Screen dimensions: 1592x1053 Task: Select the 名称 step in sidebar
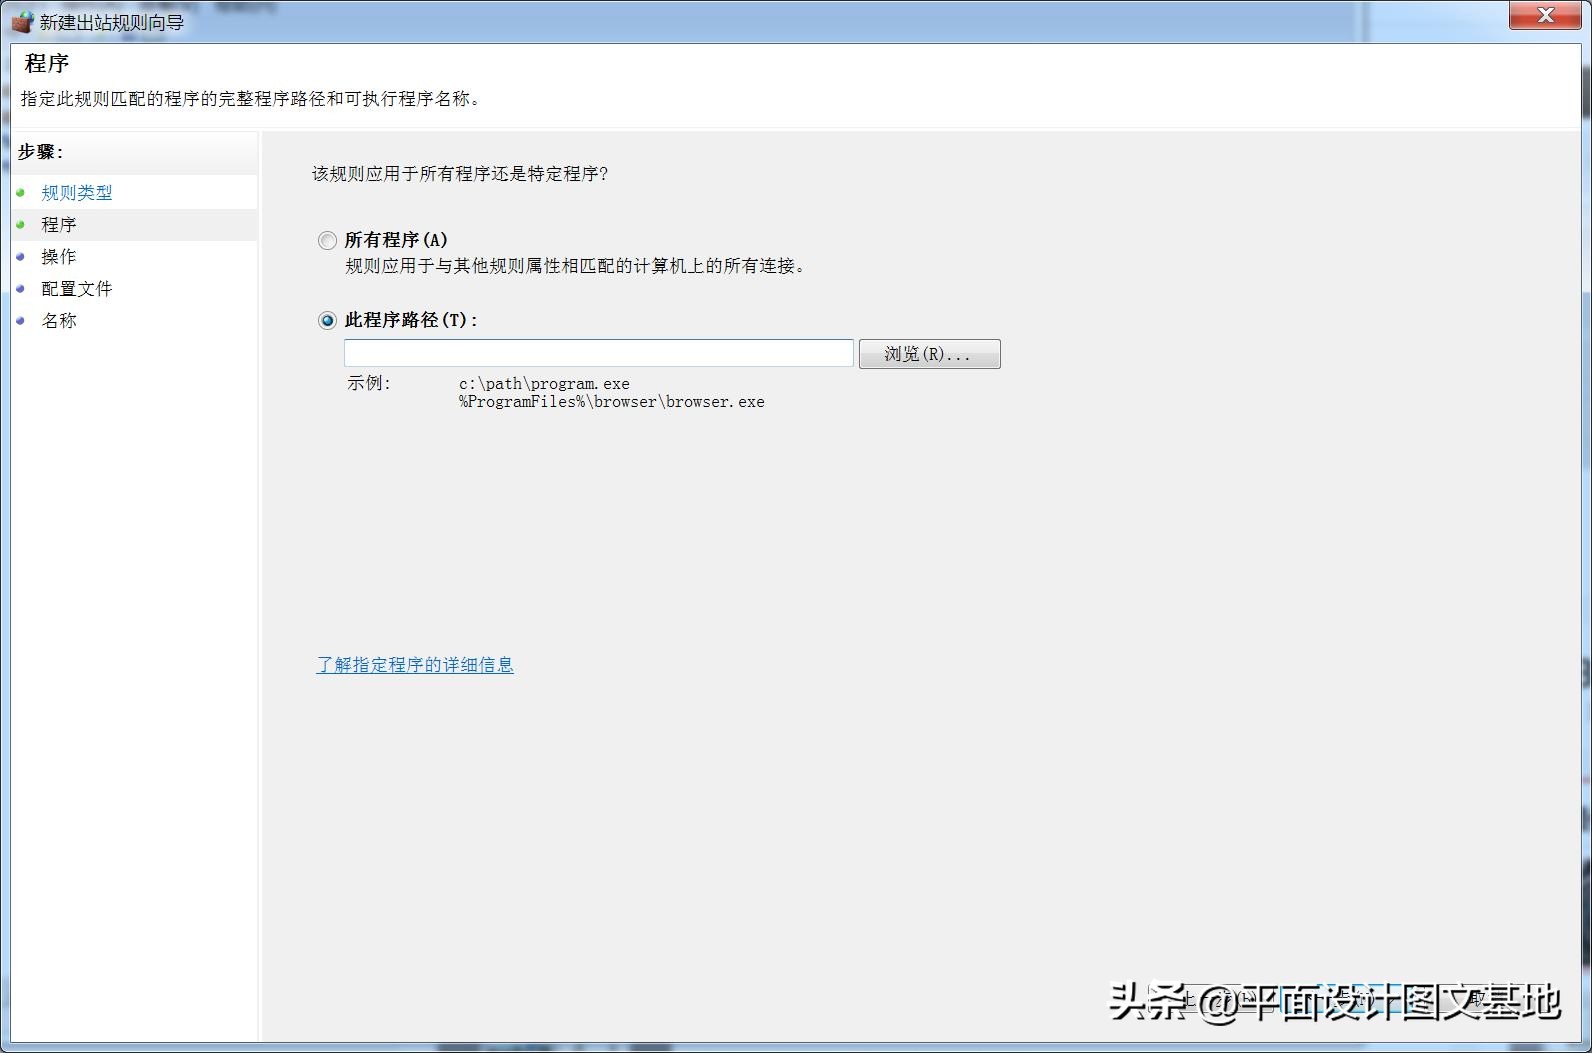coord(59,321)
